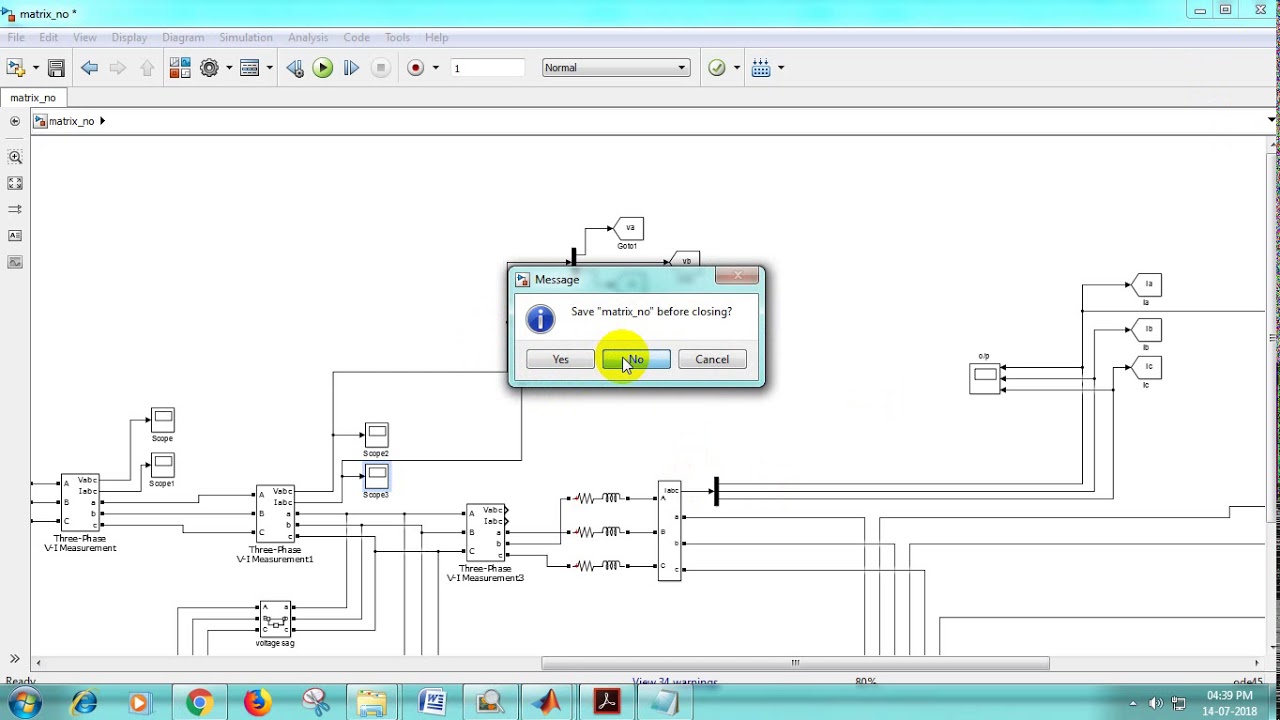This screenshot has height=720, width=1280.
Task: Click the Build Model toolbar icon
Action: (x=761, y=68)
